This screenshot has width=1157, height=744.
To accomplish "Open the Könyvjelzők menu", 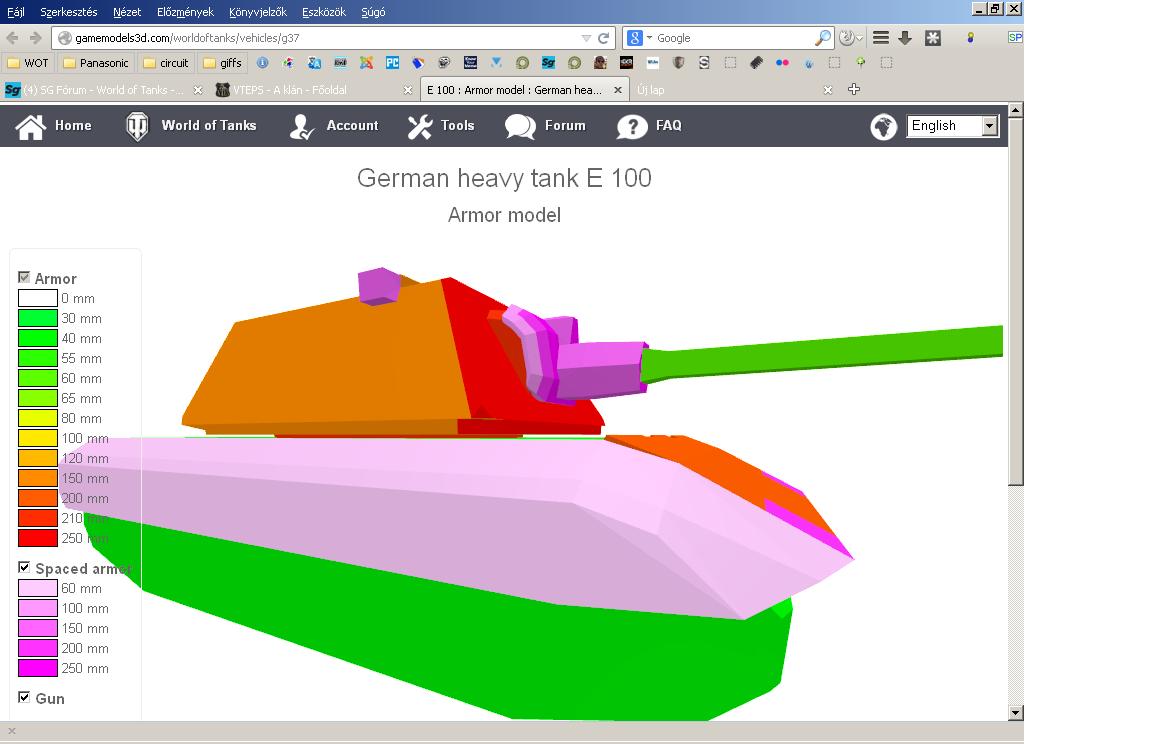I will coord(257,12).
